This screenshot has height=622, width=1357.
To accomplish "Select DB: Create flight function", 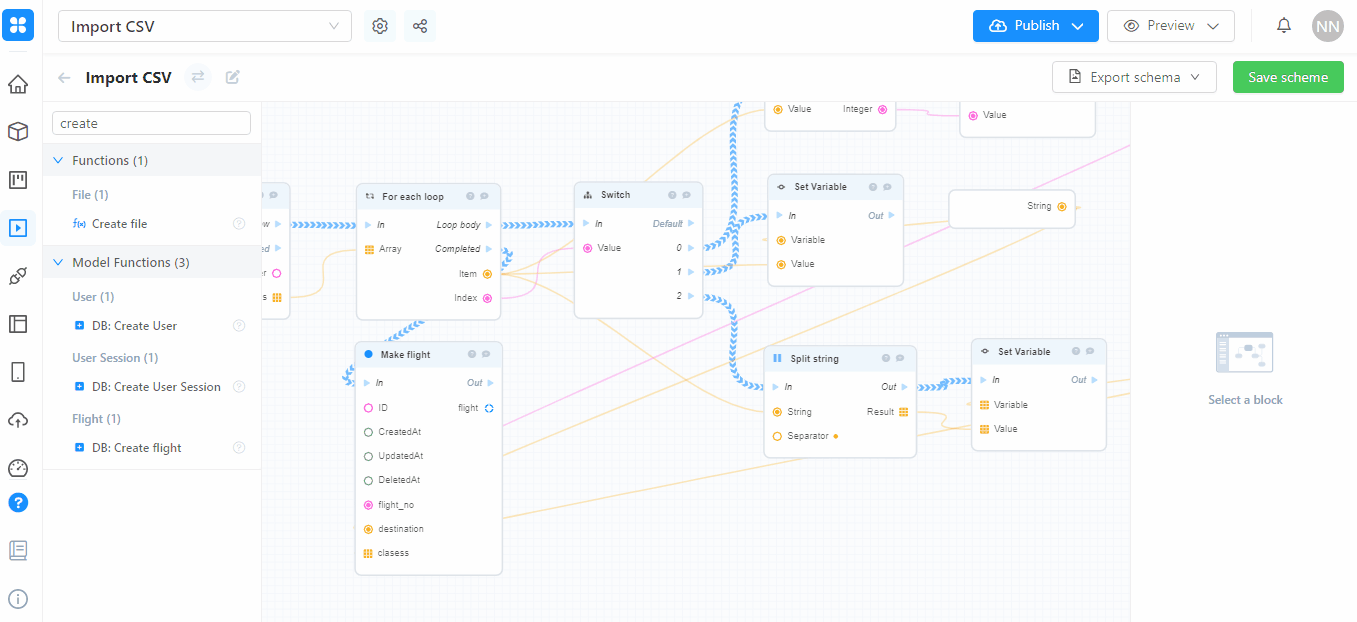I will [136, 448].
